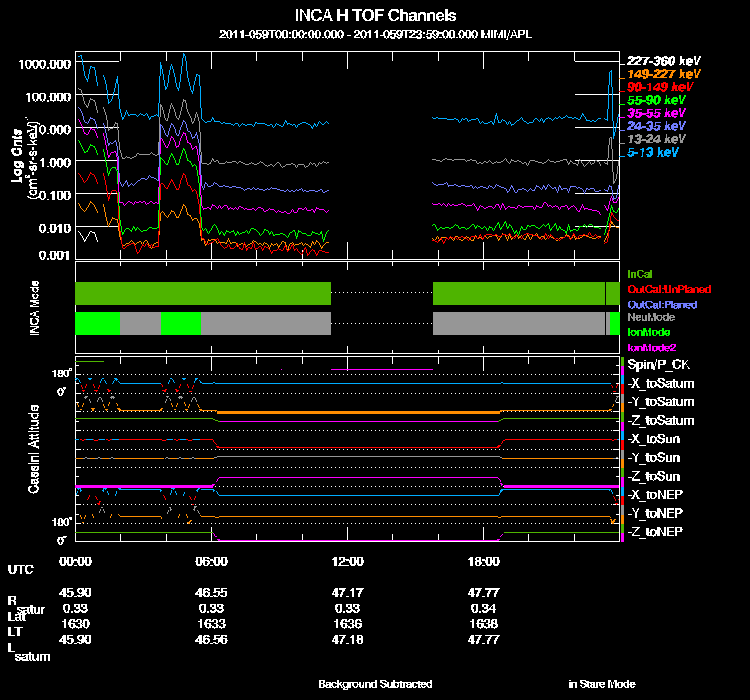This screenshot has height=700, width=750.
Task: Click the INCA H TOF Channels title
Action: click(x=376, y=16)
